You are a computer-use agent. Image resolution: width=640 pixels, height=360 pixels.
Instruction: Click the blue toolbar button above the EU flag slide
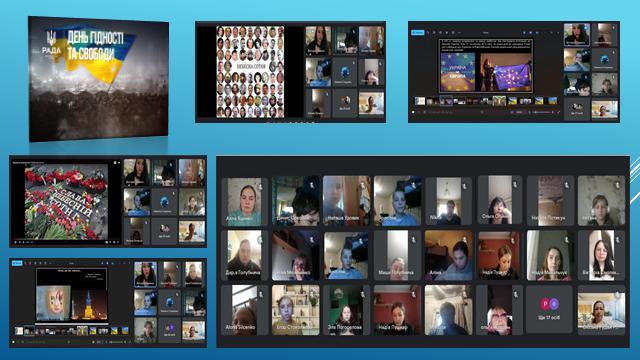(x=418, y=32)
